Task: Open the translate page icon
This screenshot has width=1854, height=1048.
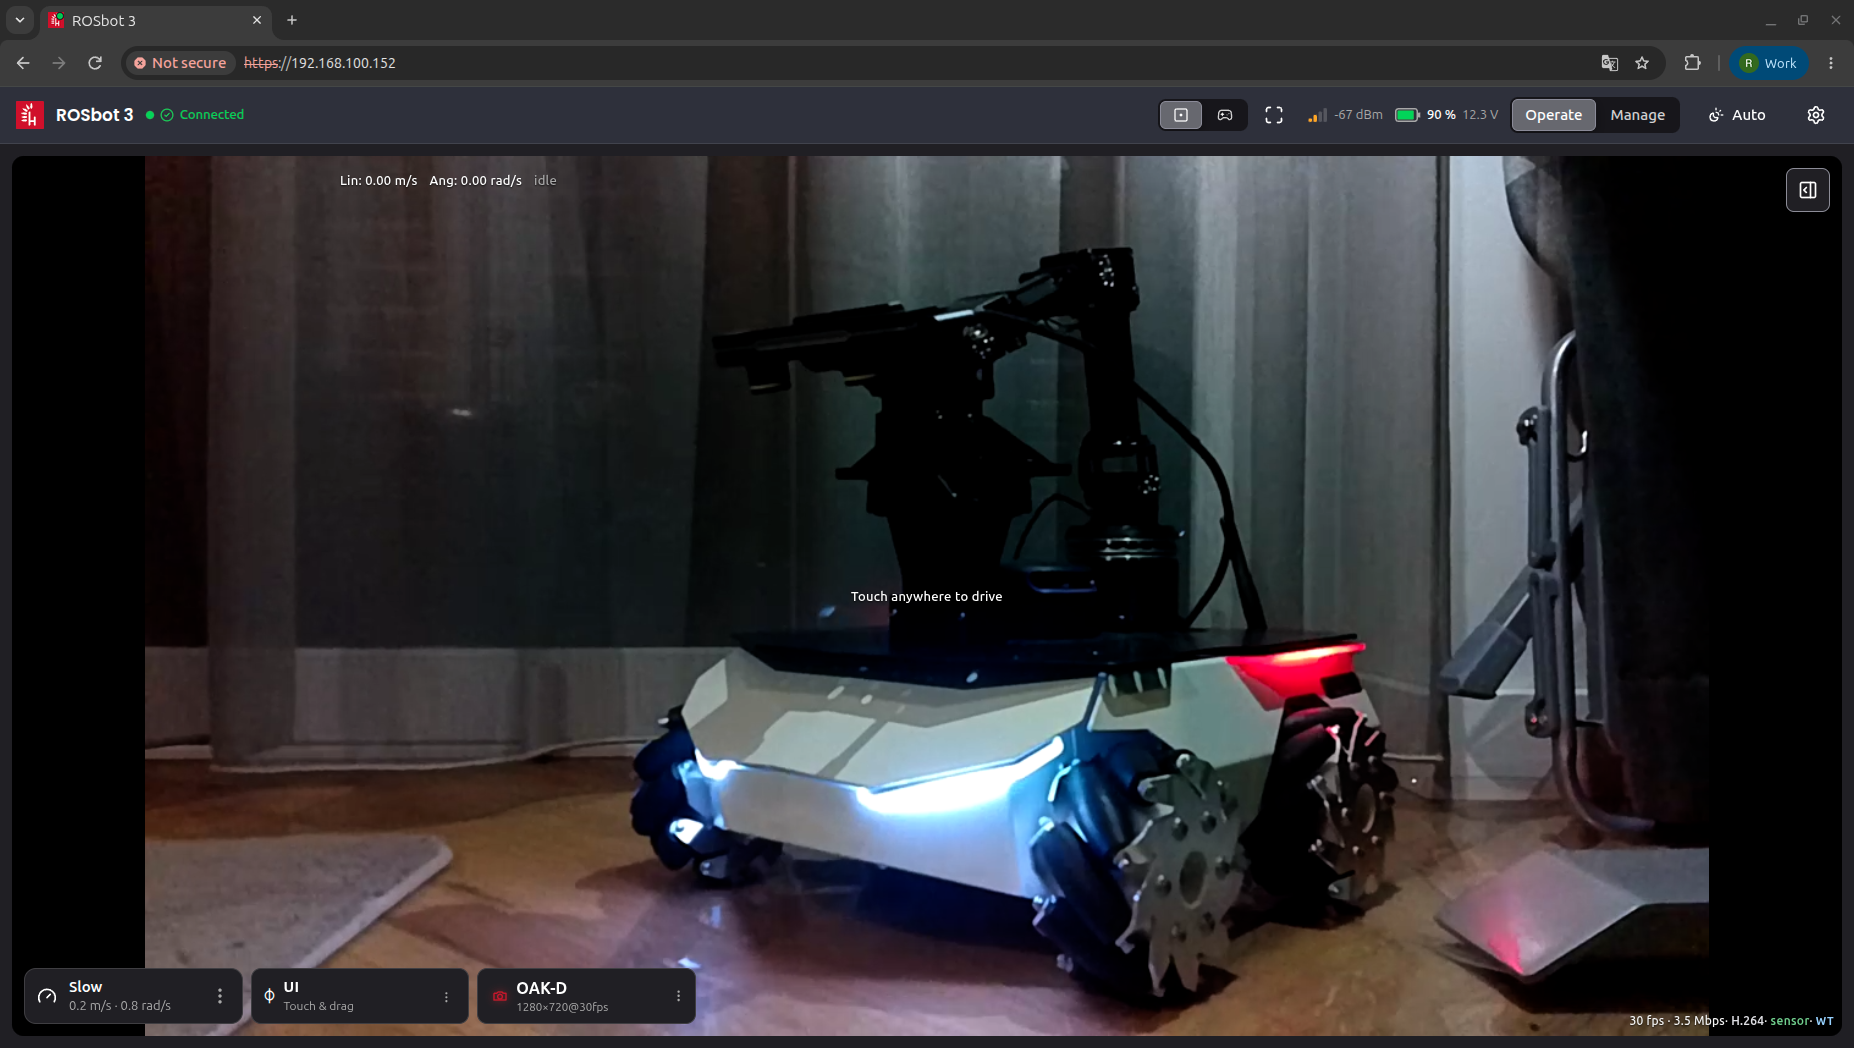Action: point(1610,63)
